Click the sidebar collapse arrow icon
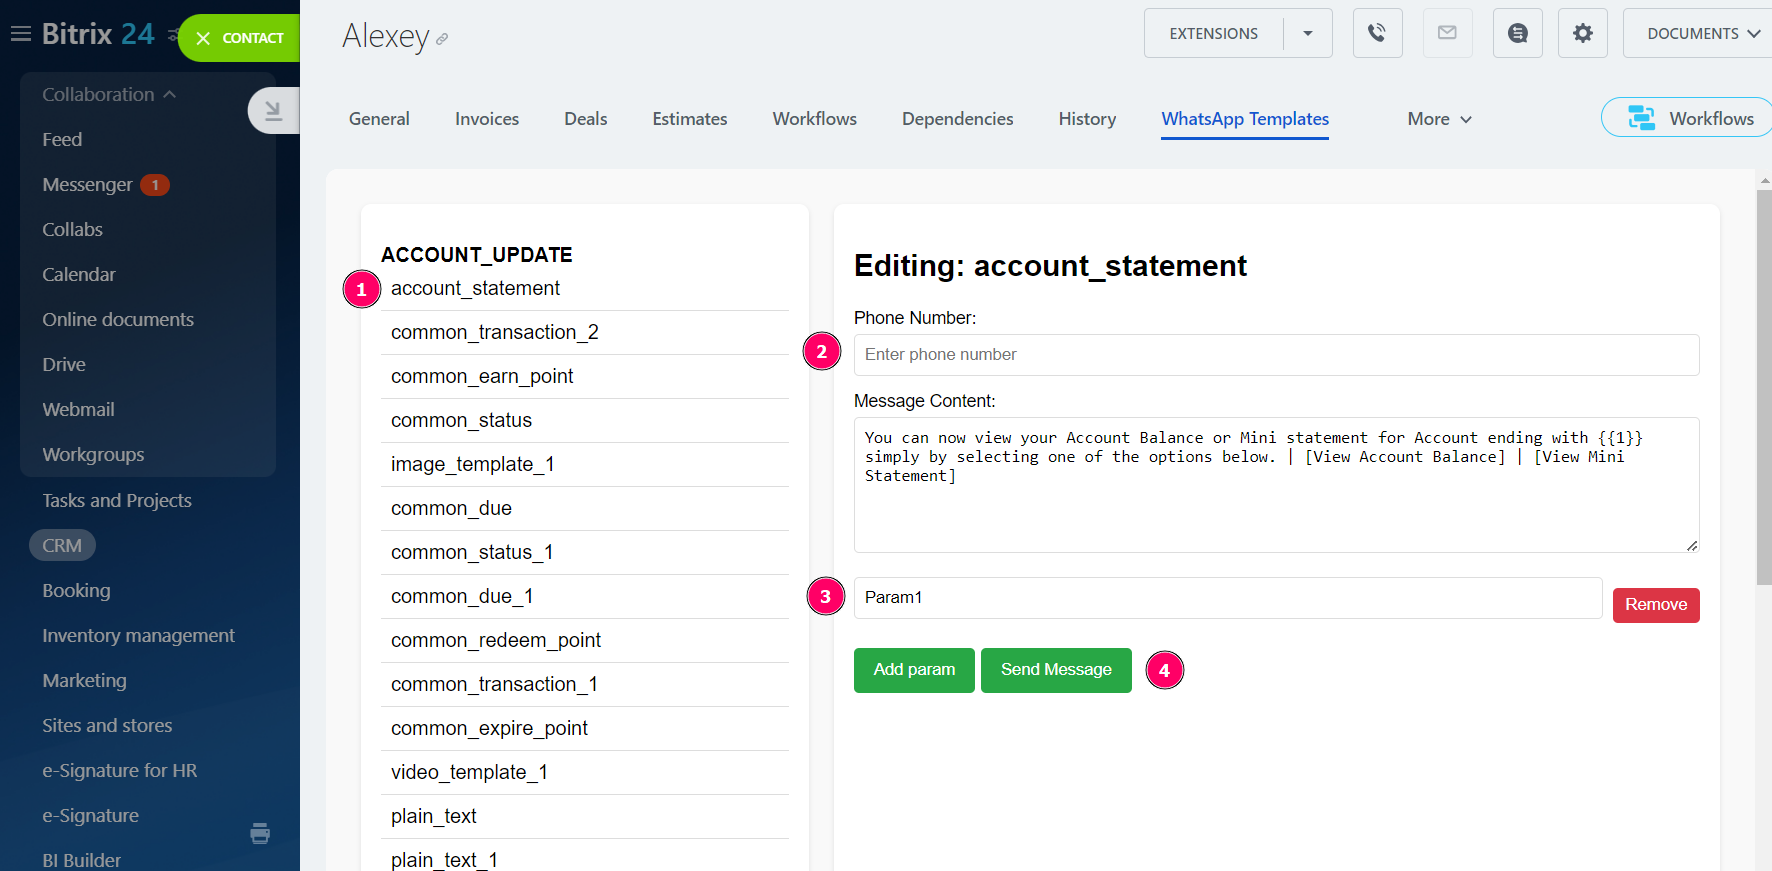This screenshot has height=871, width=1772. point(272,111)
